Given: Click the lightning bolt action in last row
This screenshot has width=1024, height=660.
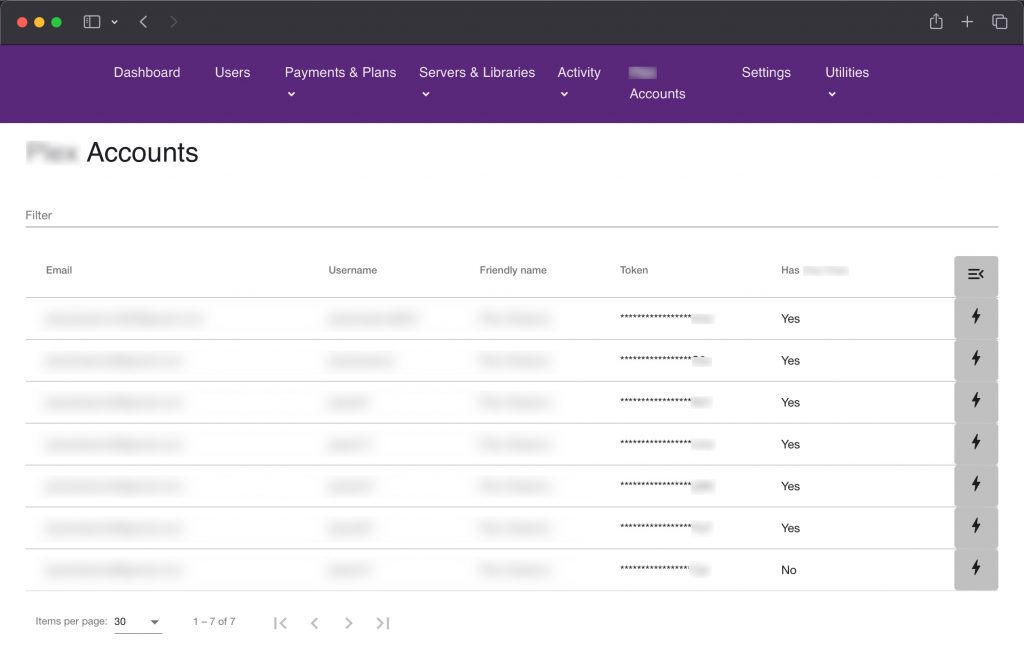Looking at the screenshot, I should pos(976,568).
